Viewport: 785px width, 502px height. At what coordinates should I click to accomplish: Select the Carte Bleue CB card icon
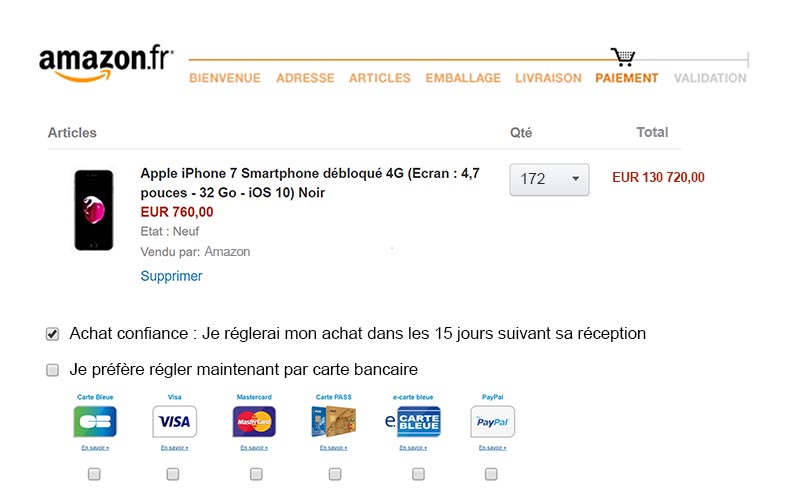click(x=95, y=421)
